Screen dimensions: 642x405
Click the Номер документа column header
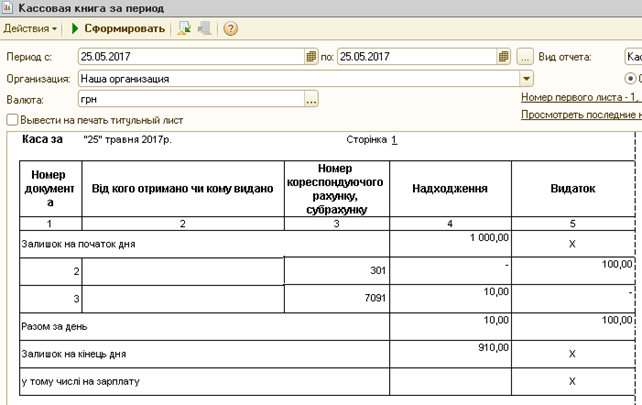pos(50,188)
